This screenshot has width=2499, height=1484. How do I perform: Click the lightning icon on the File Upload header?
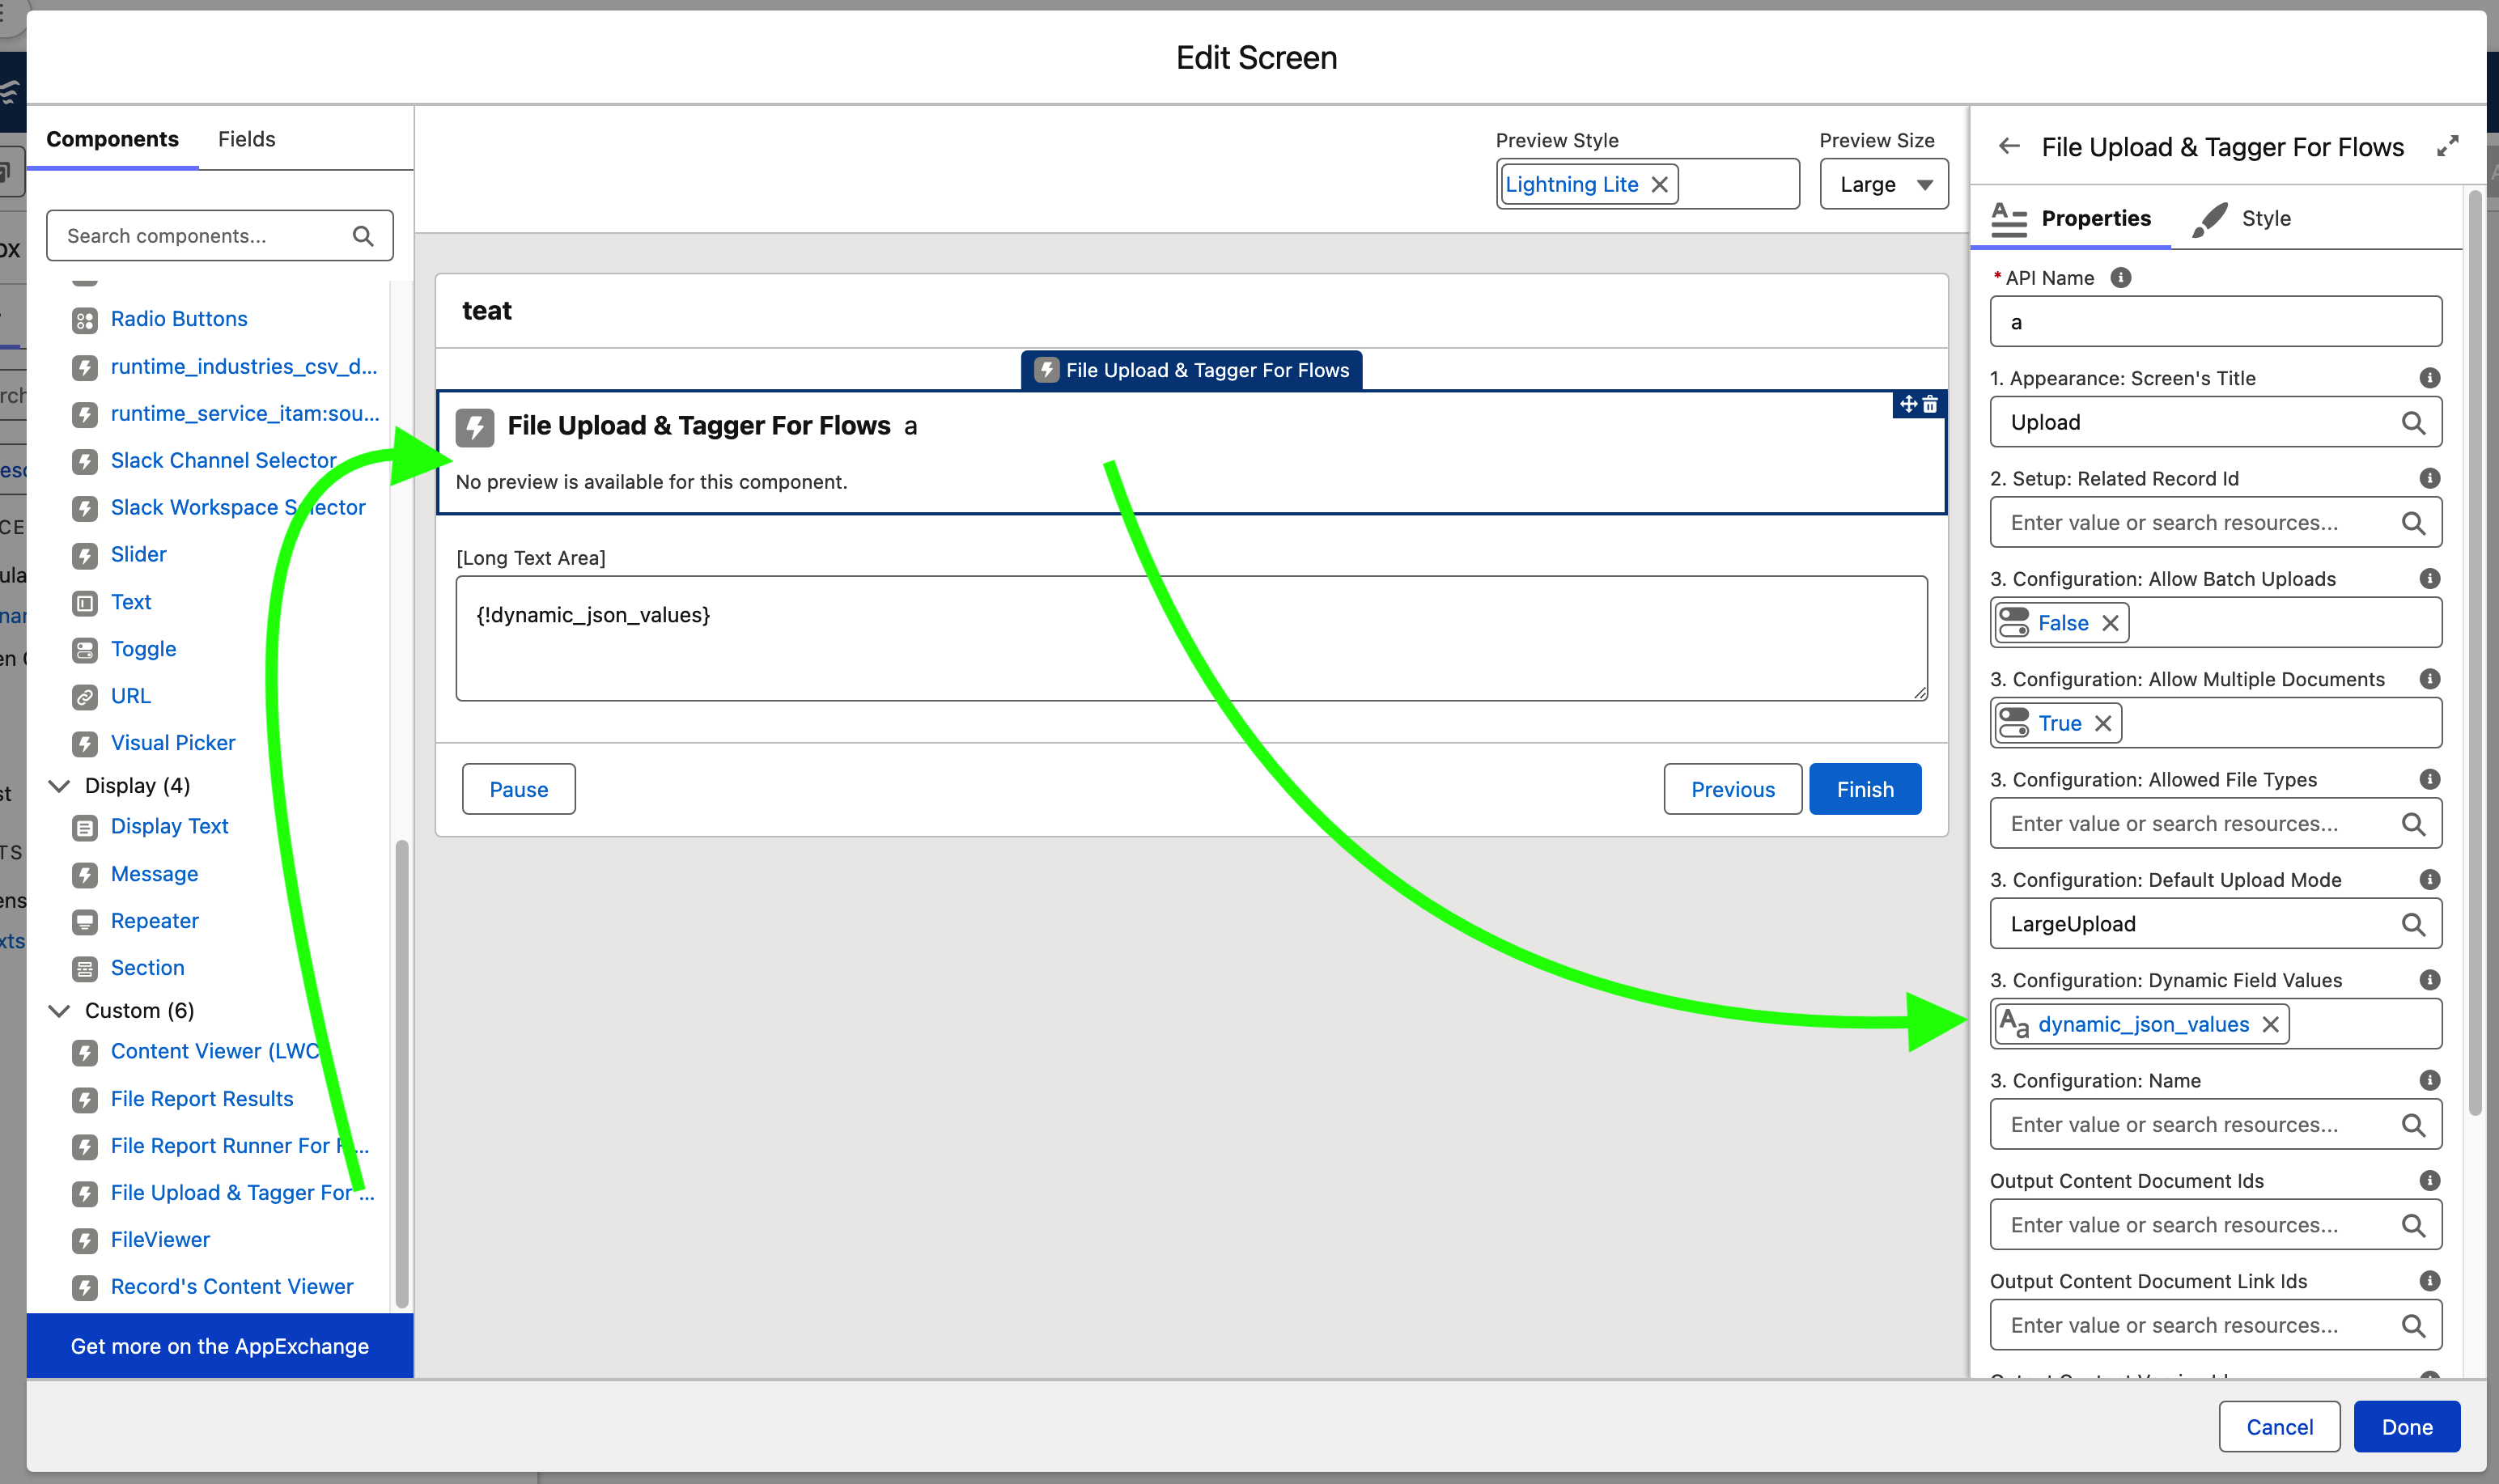475,426
